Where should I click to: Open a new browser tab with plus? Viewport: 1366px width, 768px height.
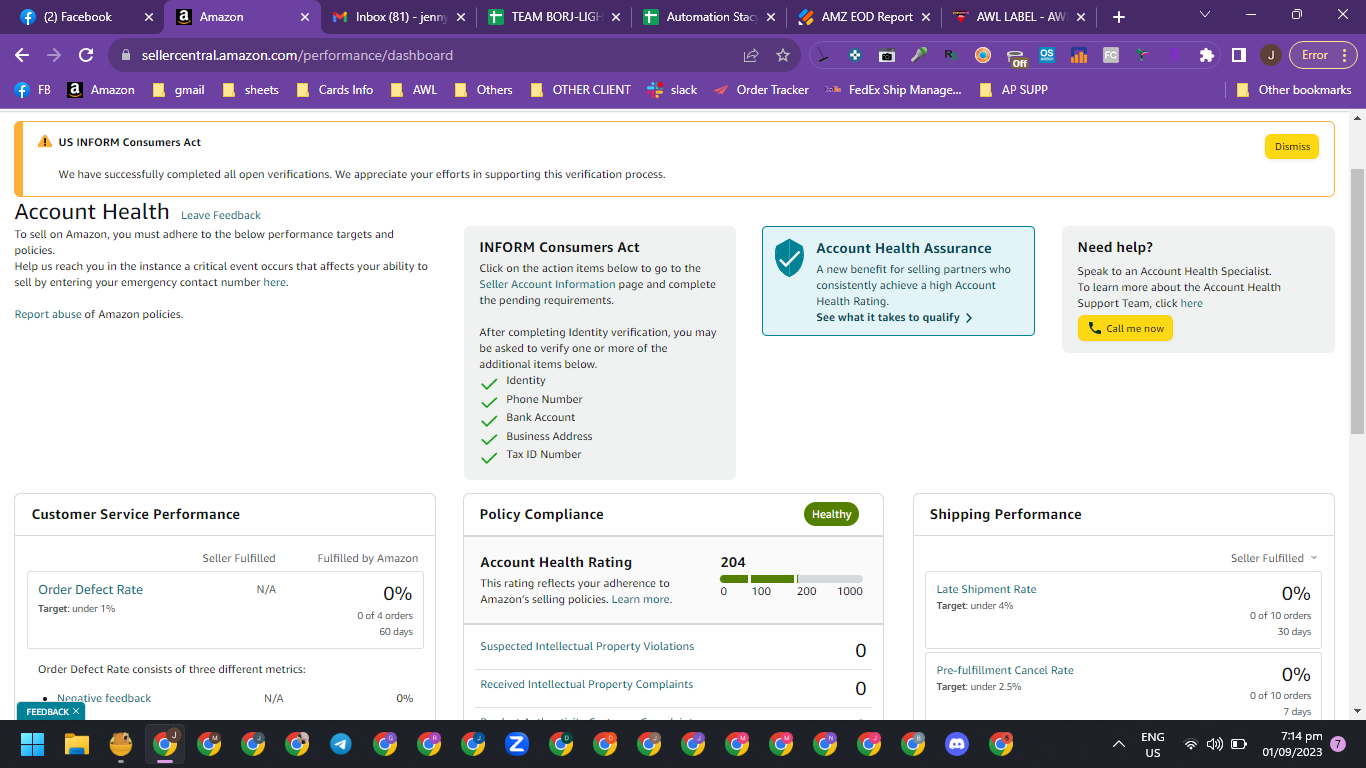1119,17
